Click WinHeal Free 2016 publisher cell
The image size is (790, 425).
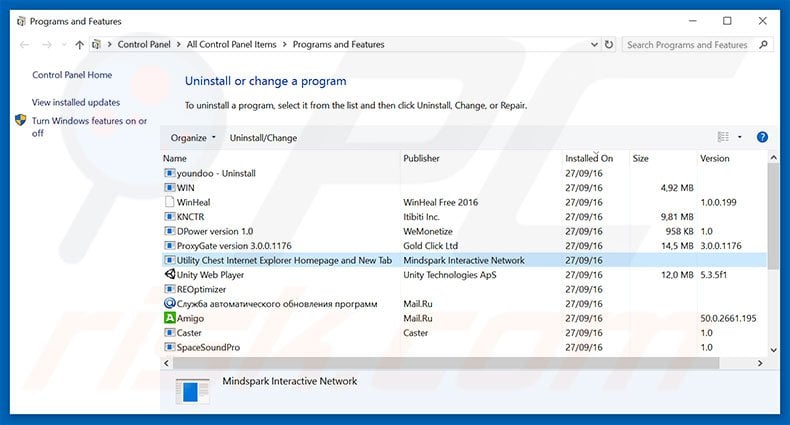440,202
